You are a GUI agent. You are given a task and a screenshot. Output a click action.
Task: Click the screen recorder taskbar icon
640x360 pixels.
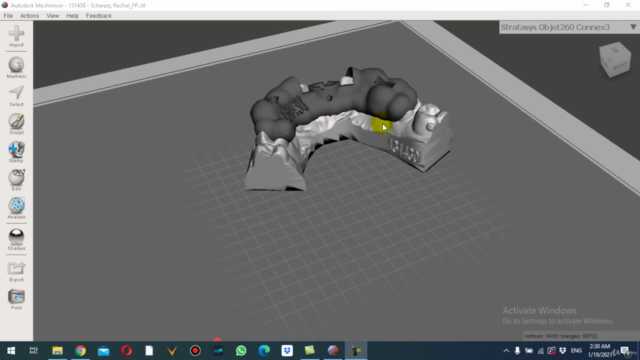(195, 351)
